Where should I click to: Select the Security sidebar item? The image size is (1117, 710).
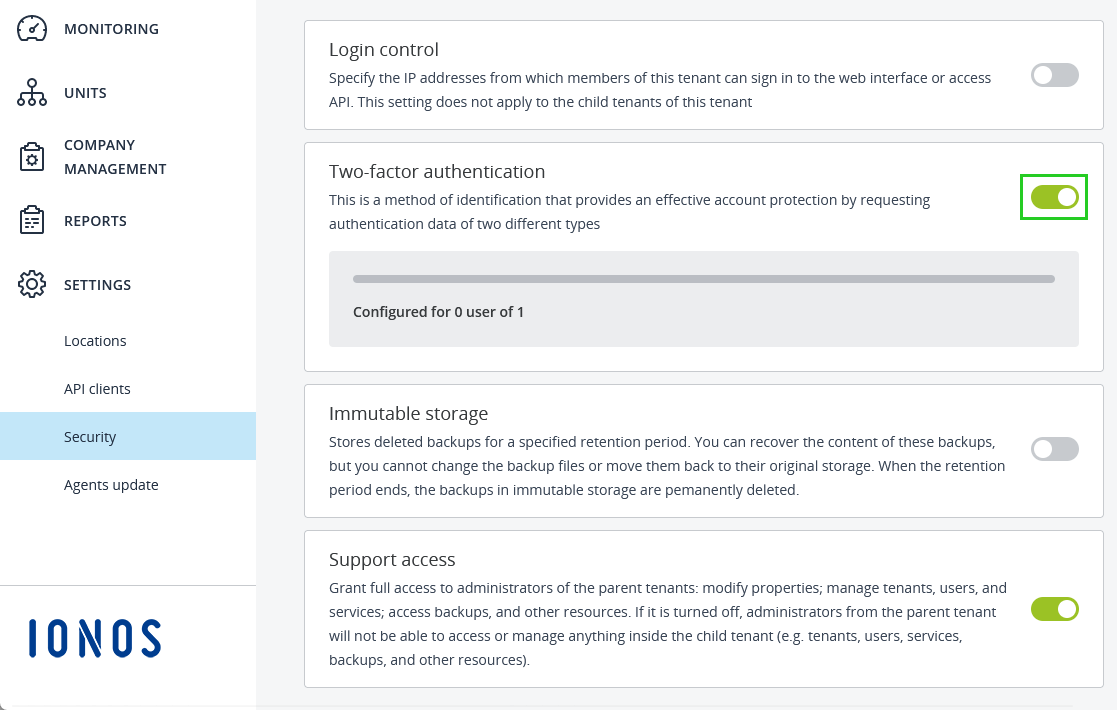coord(90,437)
